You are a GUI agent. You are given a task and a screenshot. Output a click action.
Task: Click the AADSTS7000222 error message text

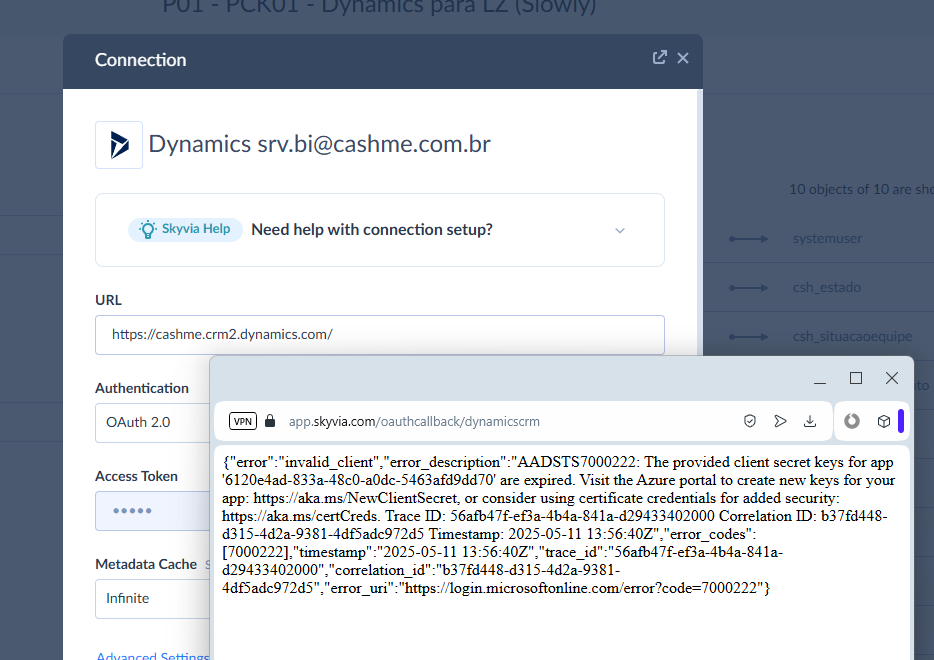tap(558, 525)
